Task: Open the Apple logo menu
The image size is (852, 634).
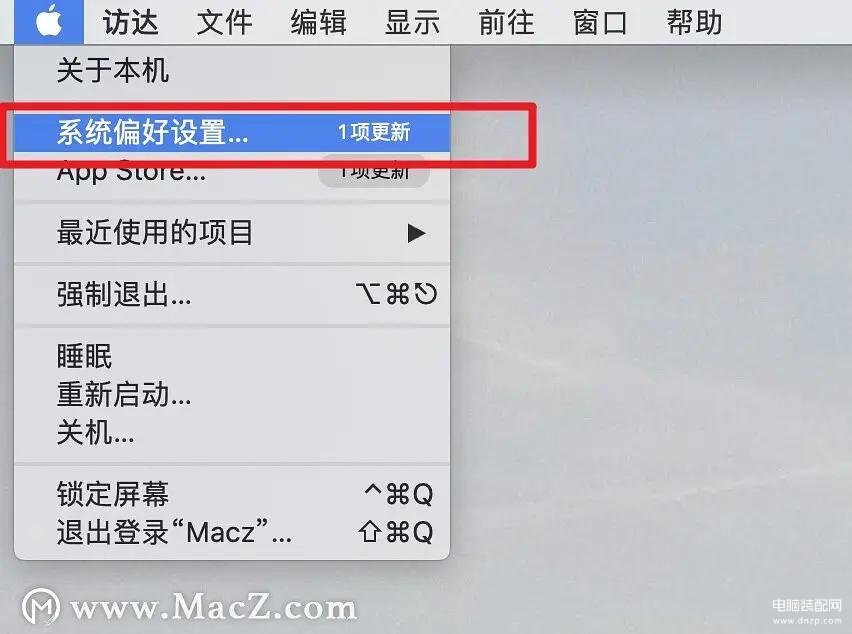Action: [x=49, y=22]
